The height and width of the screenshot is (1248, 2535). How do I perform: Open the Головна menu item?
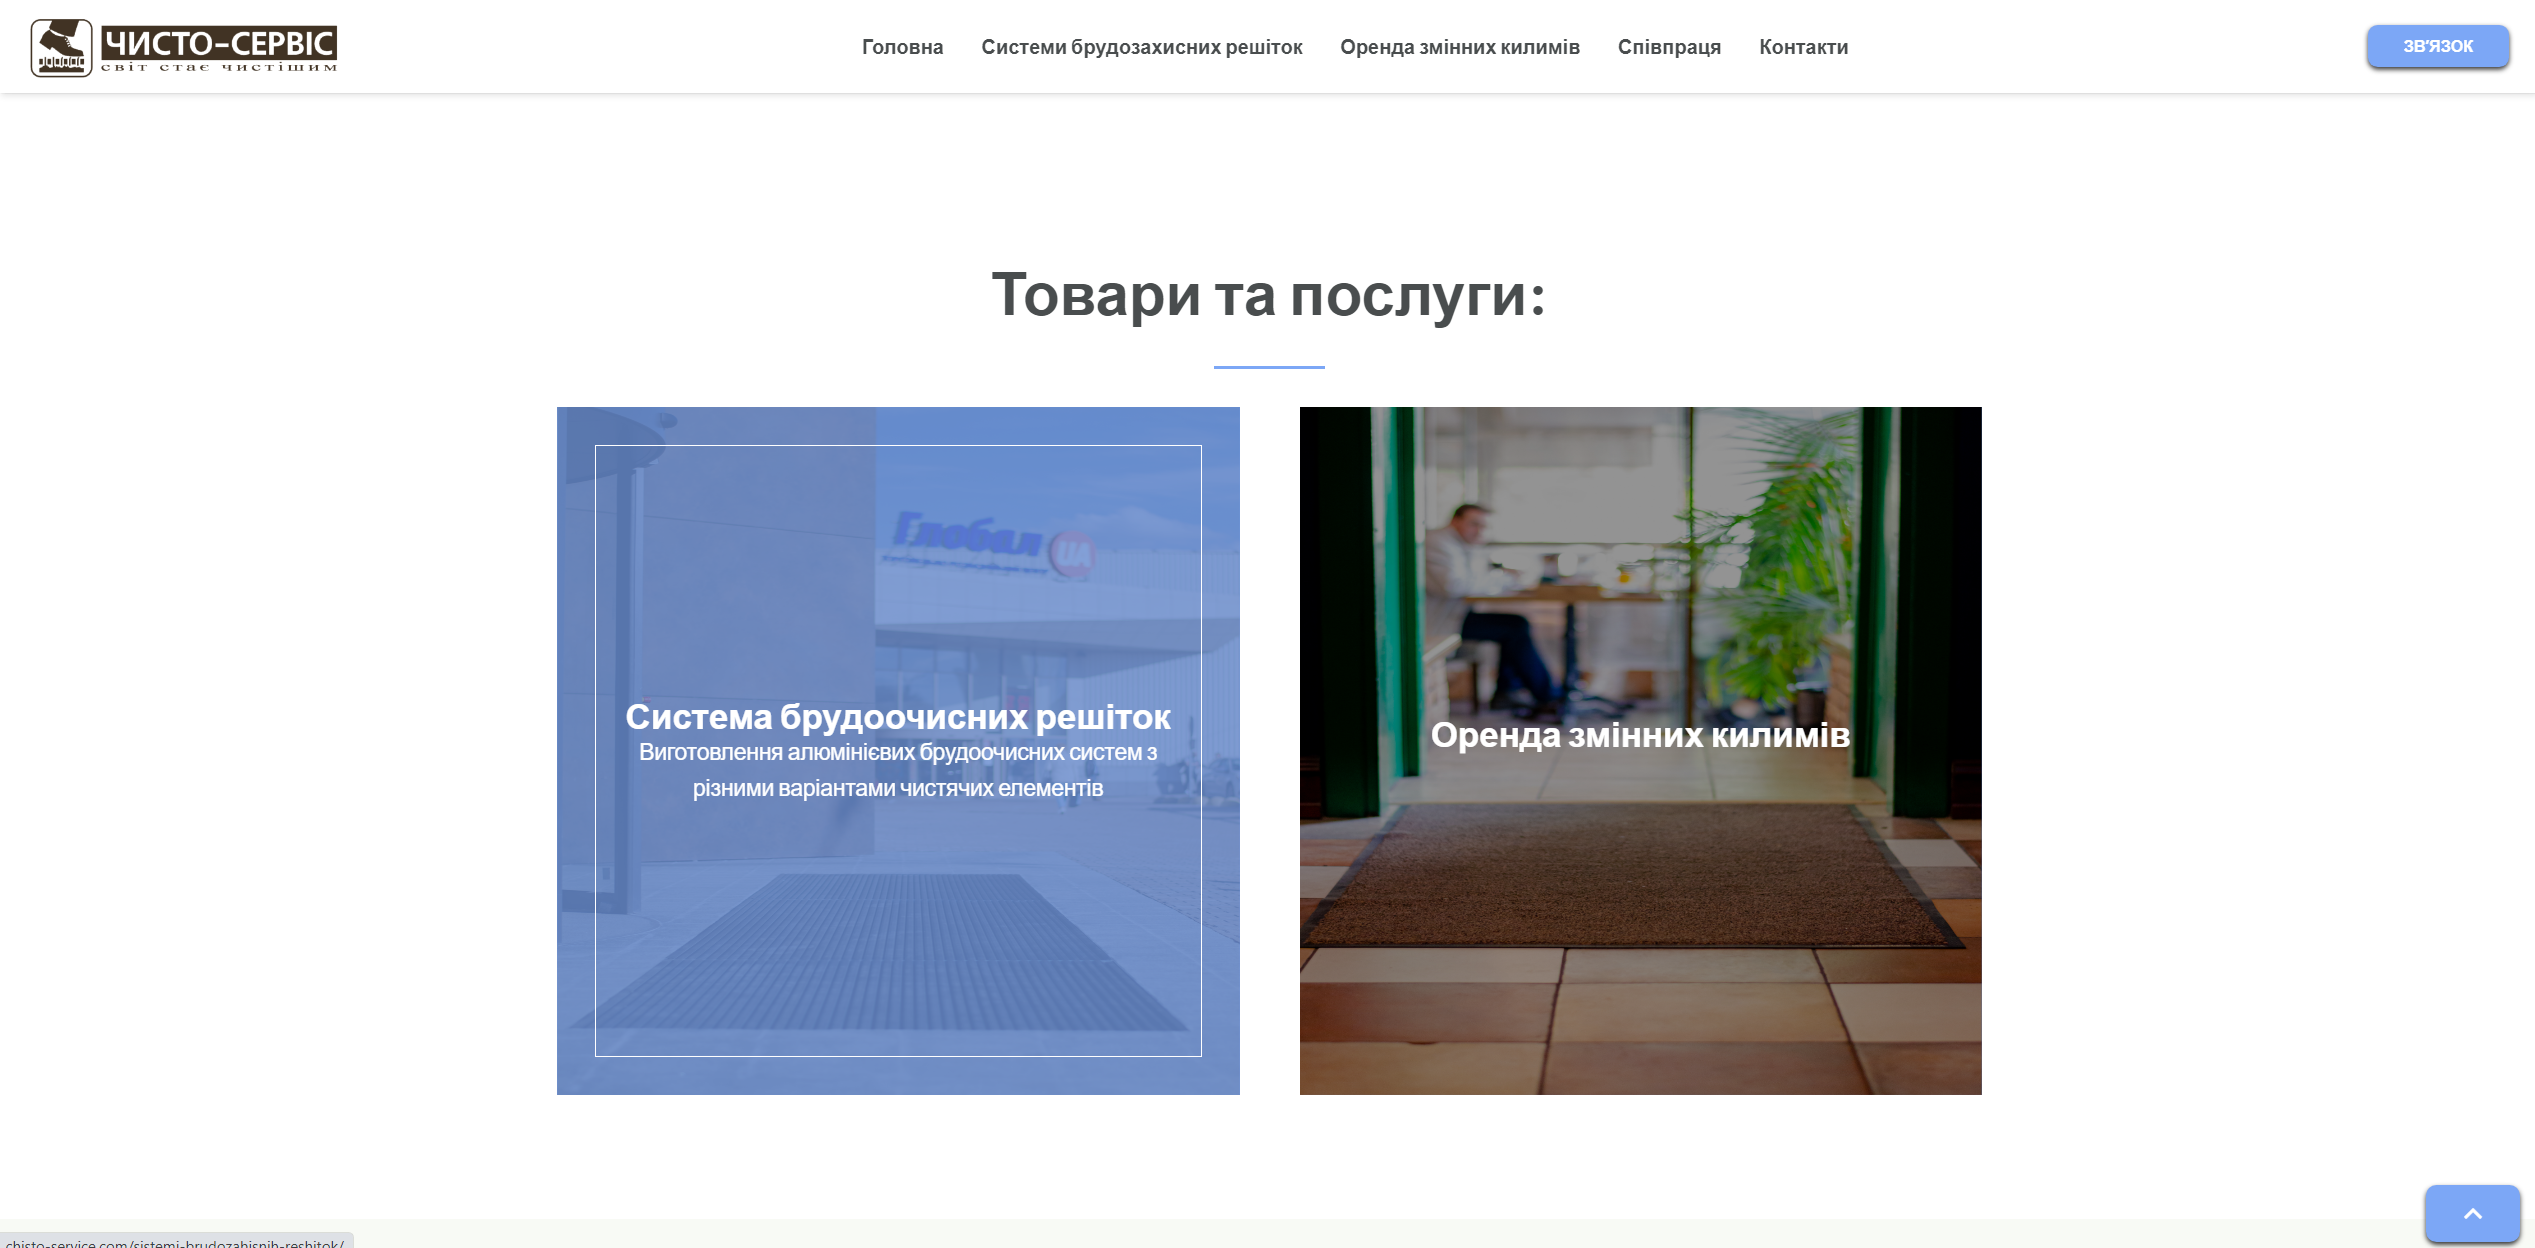[x=902, y=47]
